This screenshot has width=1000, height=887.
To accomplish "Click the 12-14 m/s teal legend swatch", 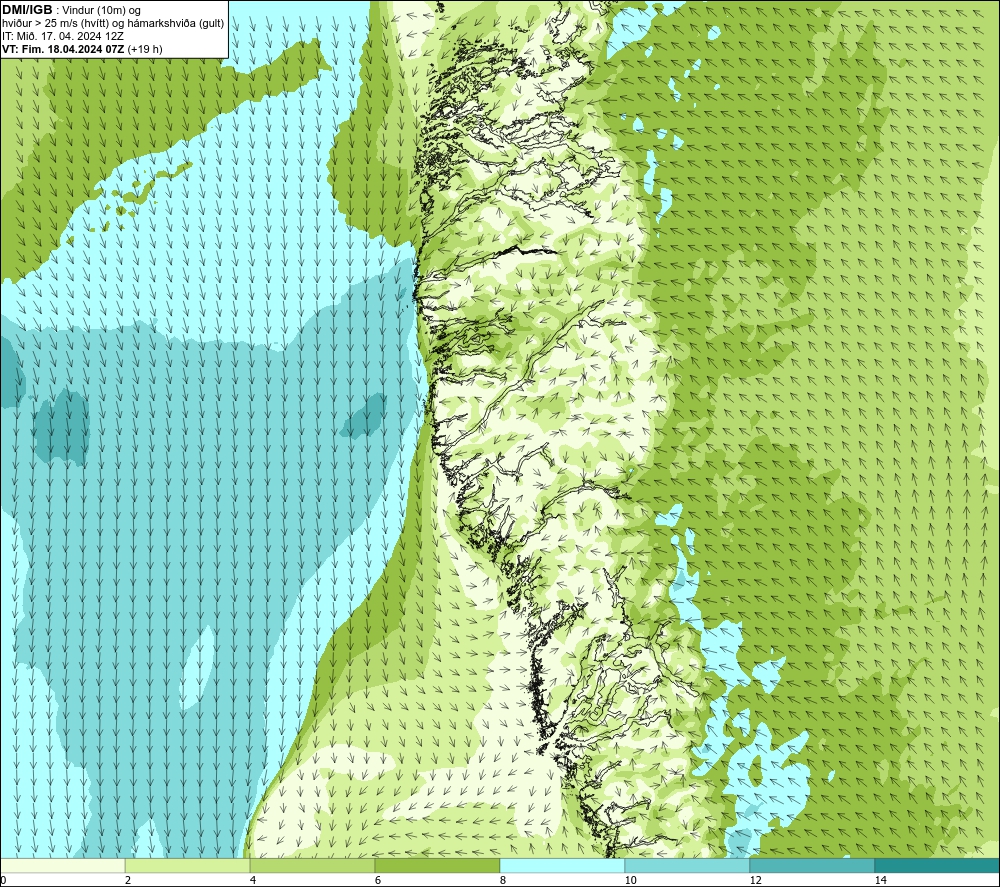I will pos(812,865).
